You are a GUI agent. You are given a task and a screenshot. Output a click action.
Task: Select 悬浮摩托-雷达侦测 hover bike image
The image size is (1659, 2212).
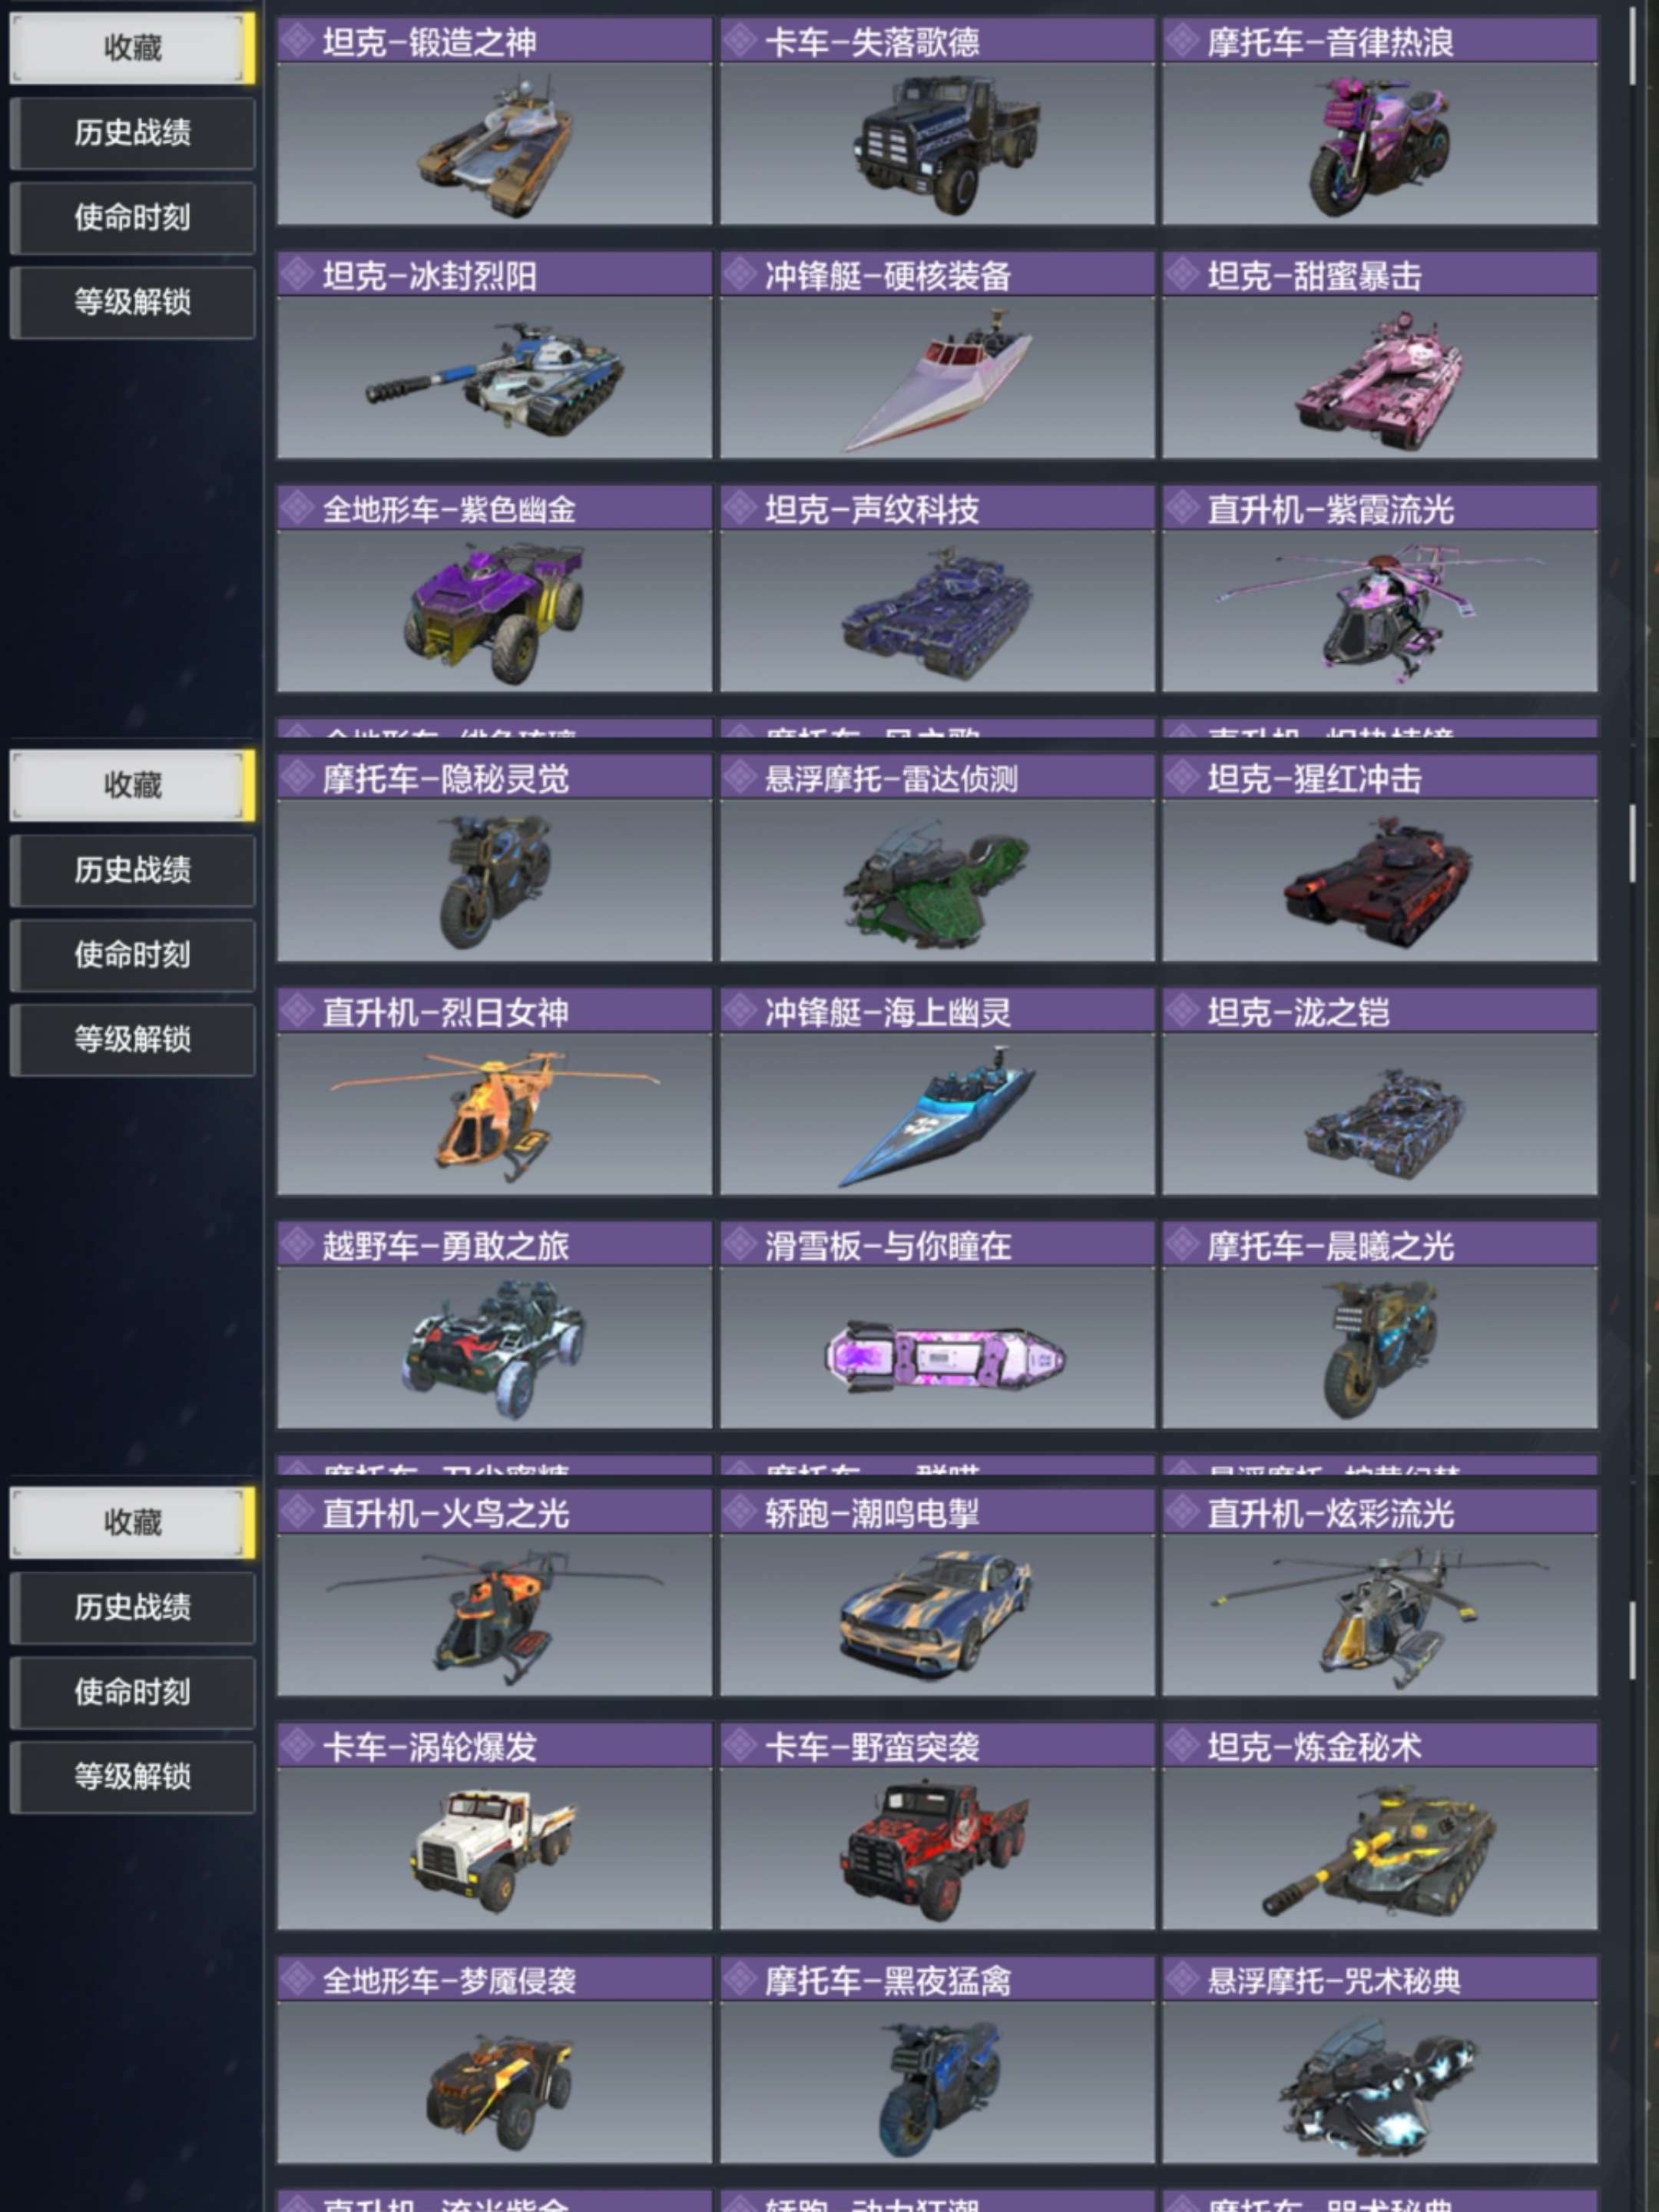click(937, 881)
